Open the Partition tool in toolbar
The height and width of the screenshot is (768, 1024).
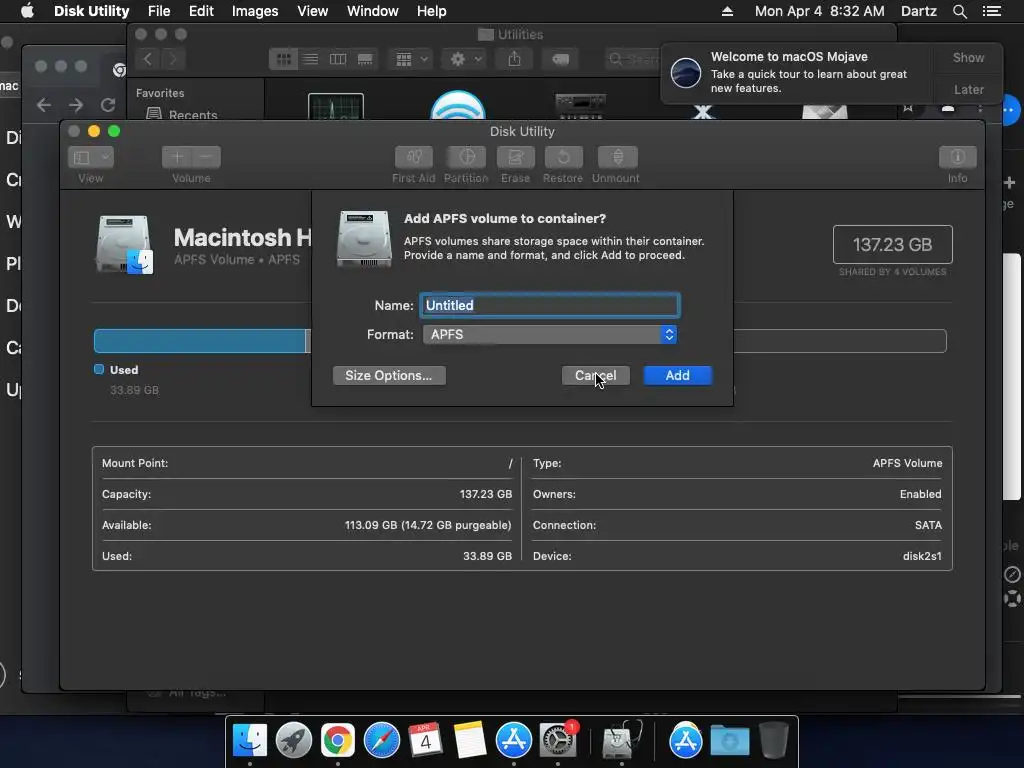coord(466,157)
